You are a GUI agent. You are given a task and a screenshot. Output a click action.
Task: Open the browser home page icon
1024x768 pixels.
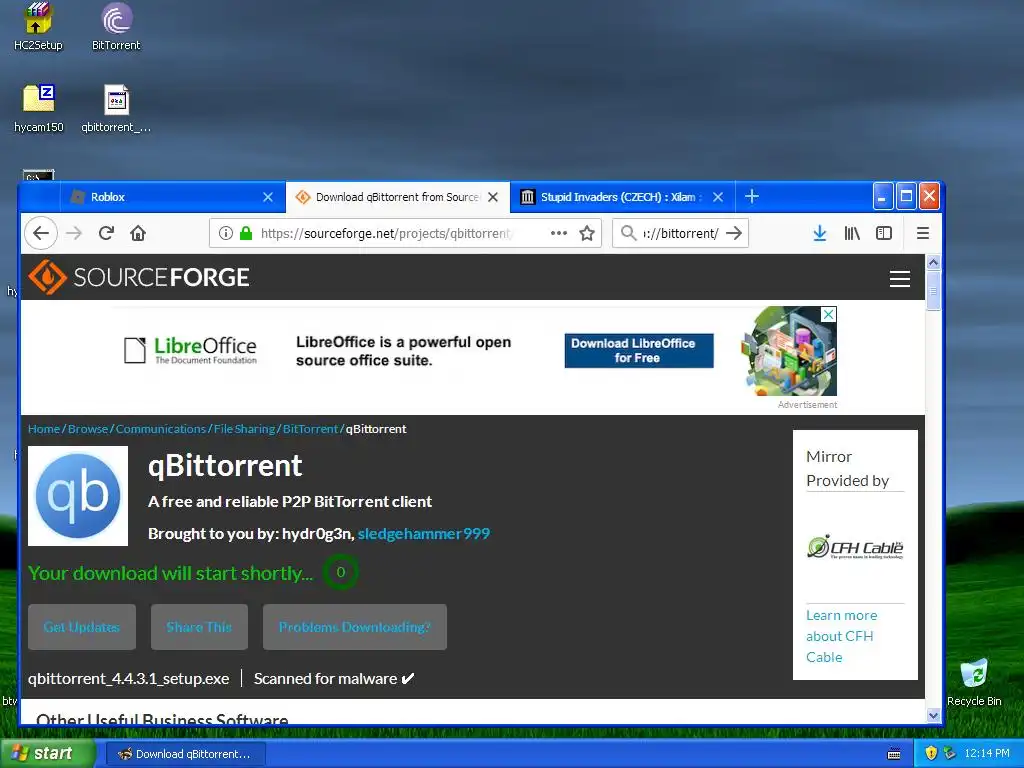tap(138, 233)
